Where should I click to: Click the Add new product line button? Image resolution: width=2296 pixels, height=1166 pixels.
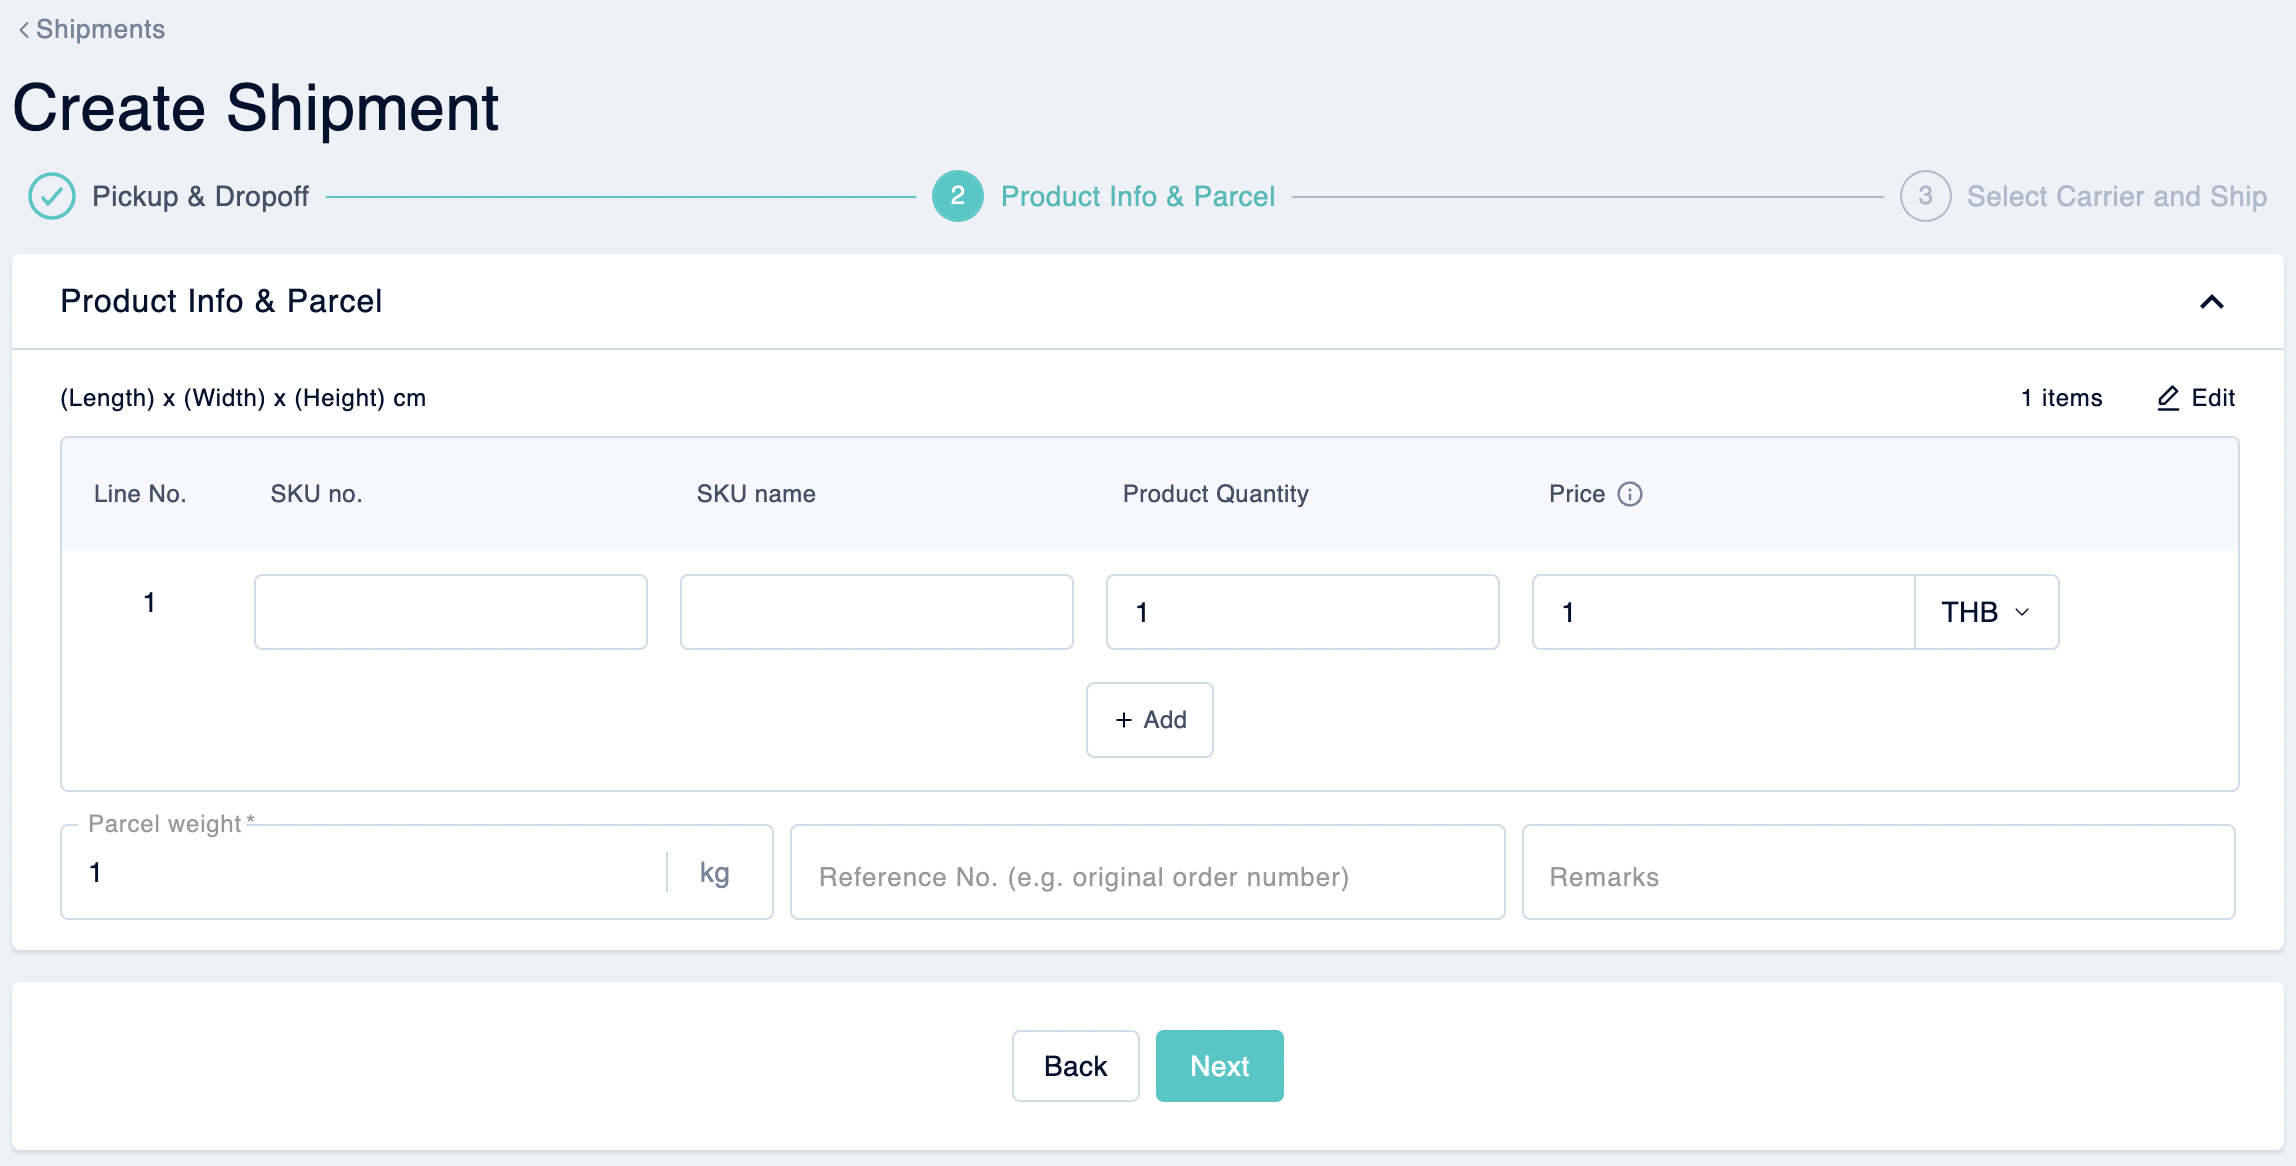click(x=1151, y=720)
